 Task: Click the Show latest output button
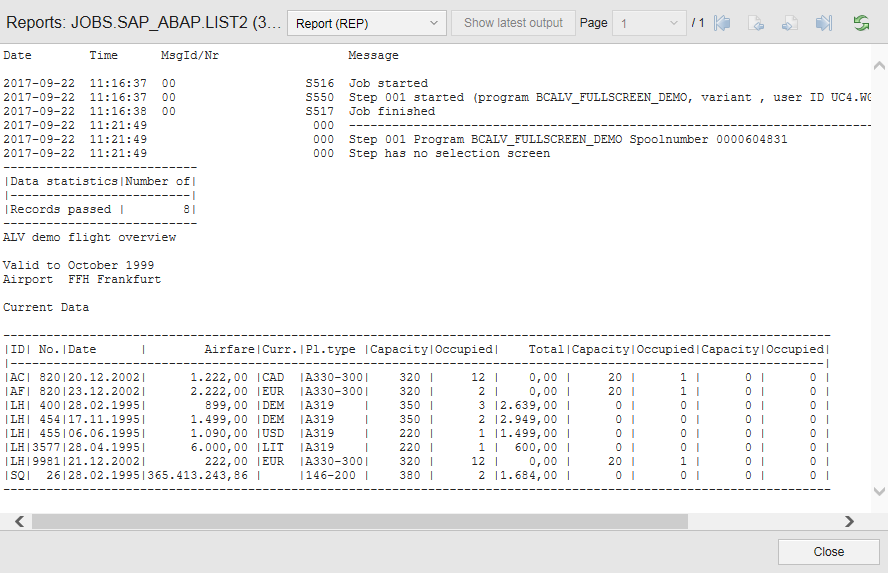coord(513,23)
